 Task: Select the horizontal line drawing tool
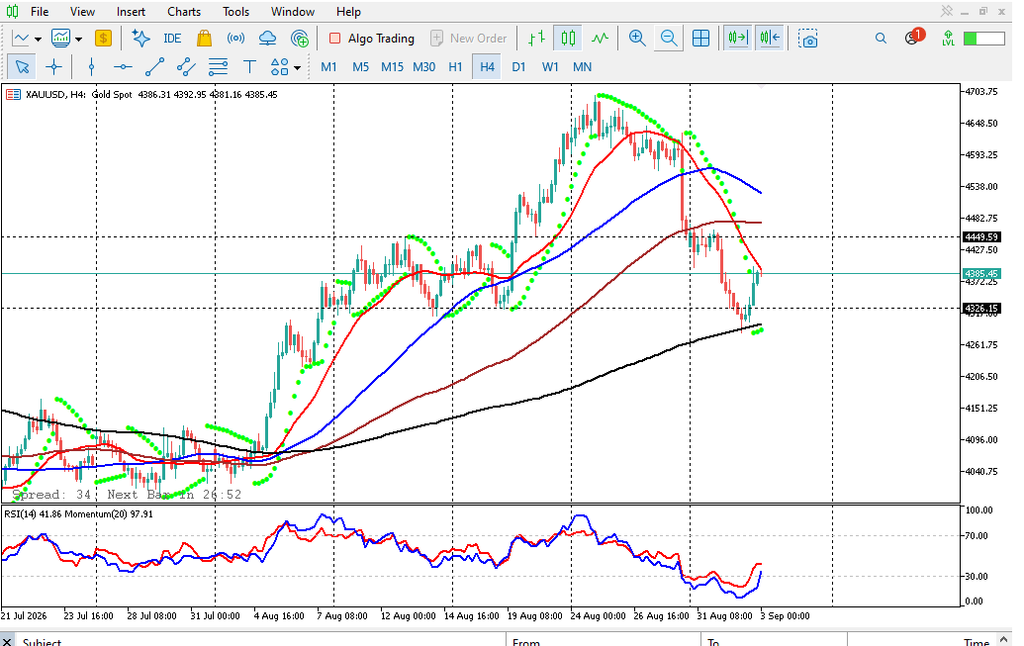123,67
